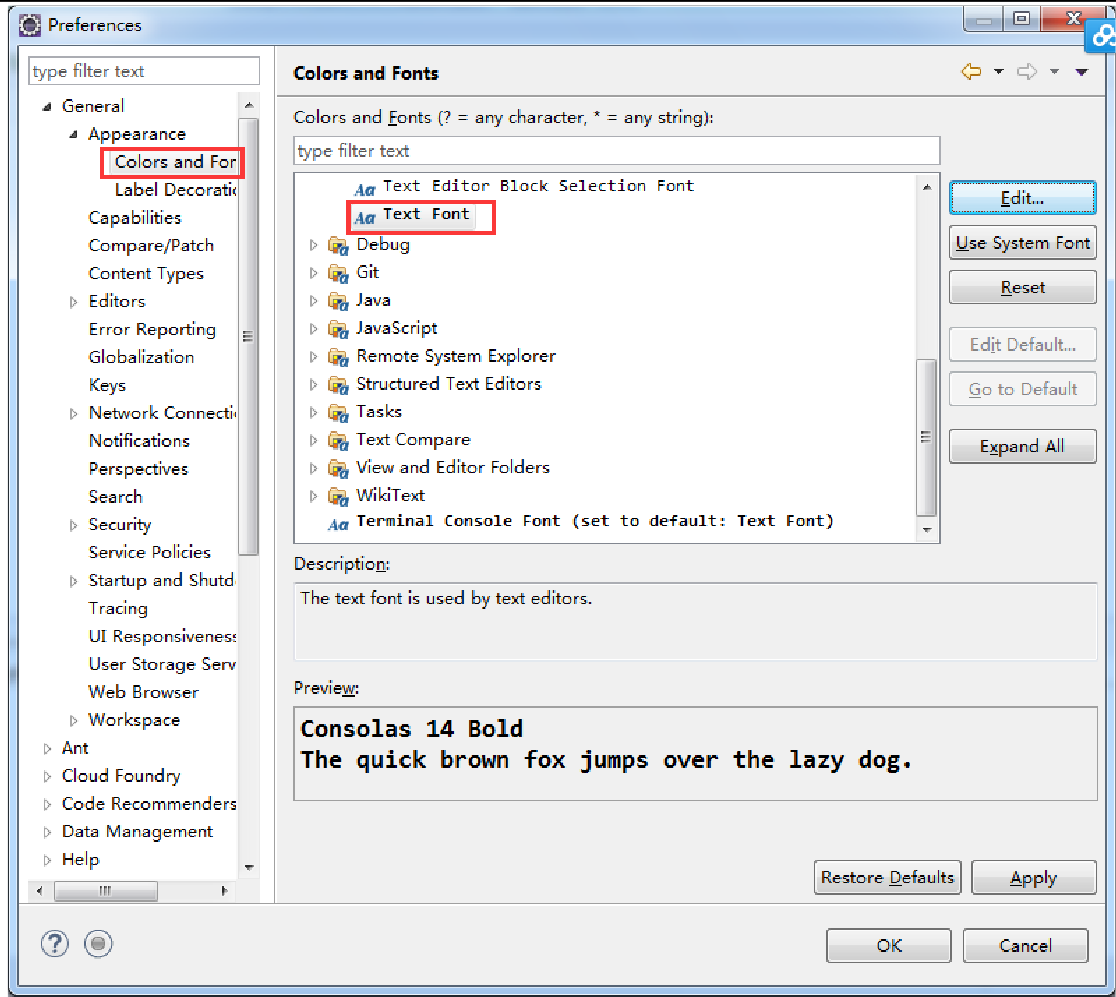Click Use System Font button
The image size is (1116, 997).
pos(1022,243)
